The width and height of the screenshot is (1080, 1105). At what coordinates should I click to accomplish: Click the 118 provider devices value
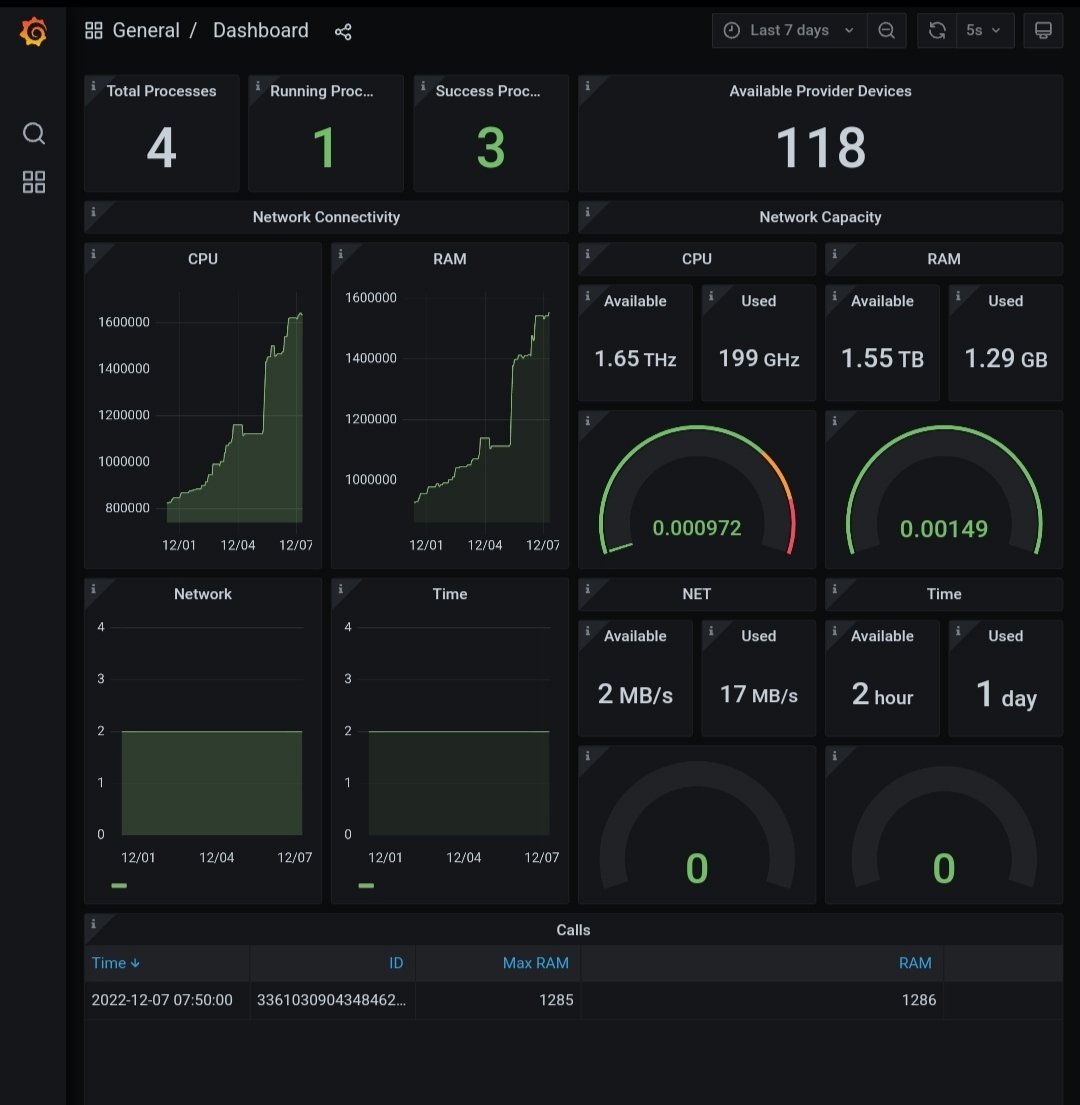[x=820, y=147]
